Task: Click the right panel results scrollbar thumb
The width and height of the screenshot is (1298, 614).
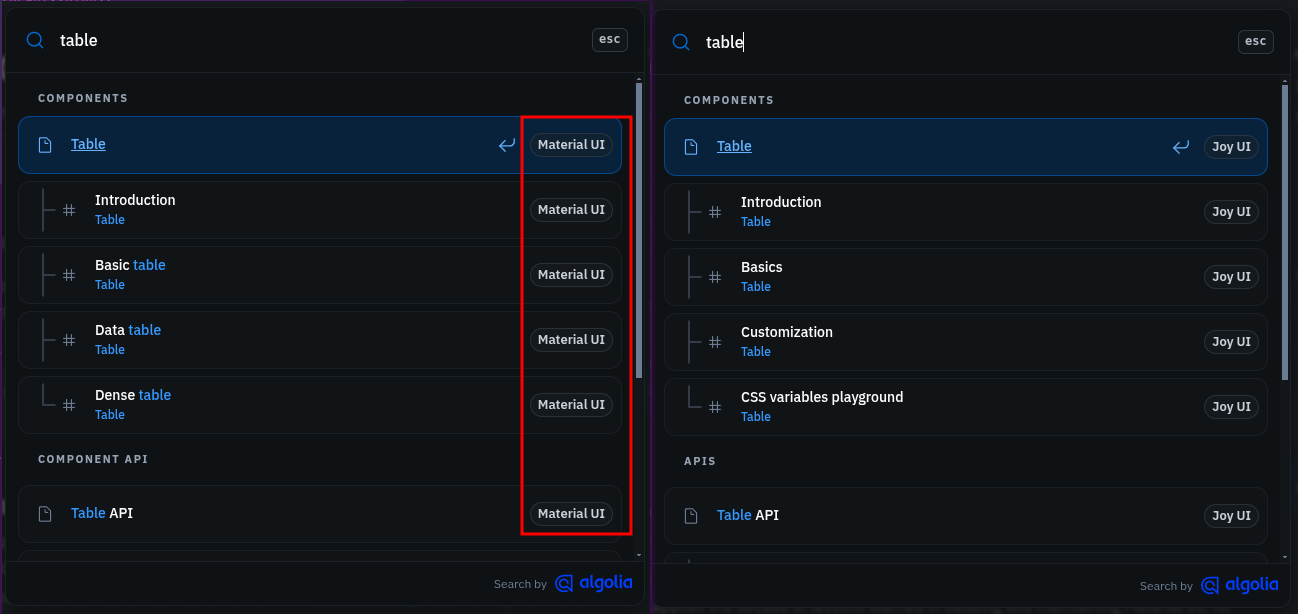Action: [x=1285, y=230]
